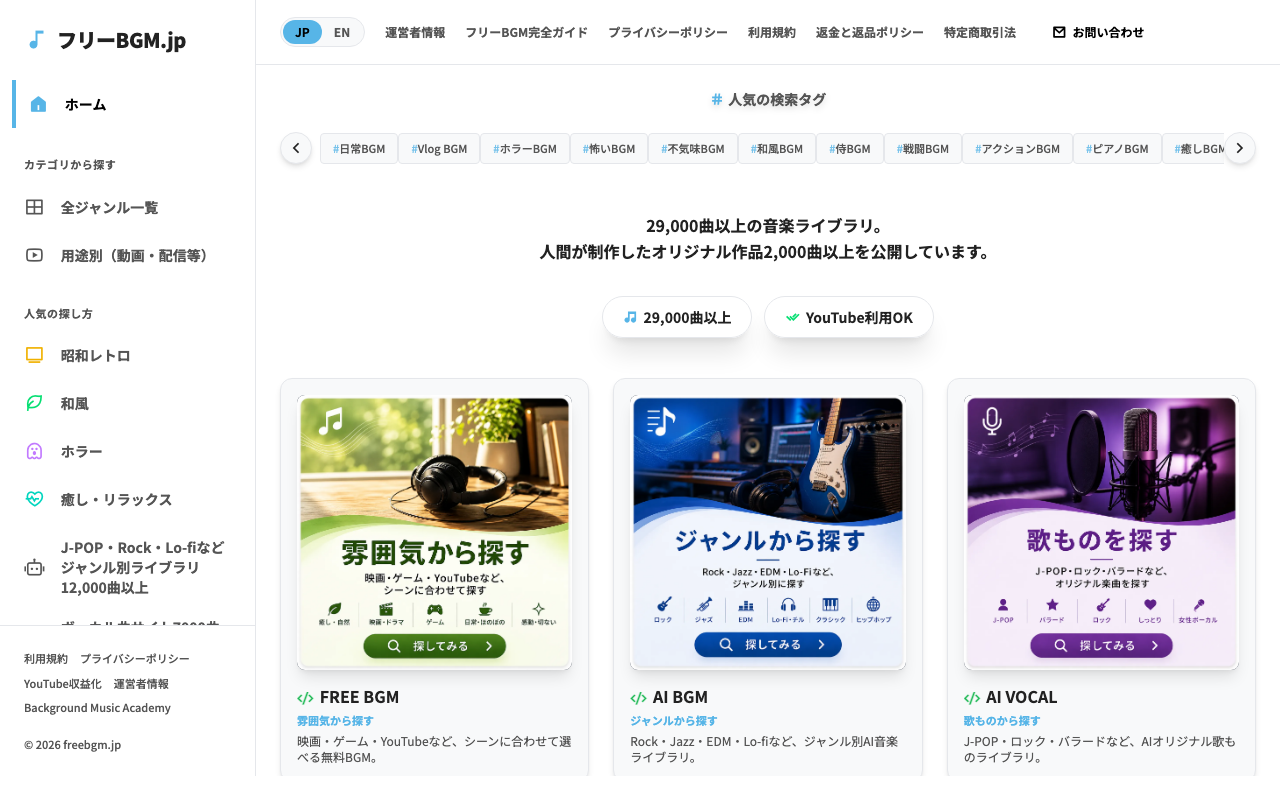Click the FREE BGM card title
Viewport: 1280px width, 800px height.
(360, 698)
